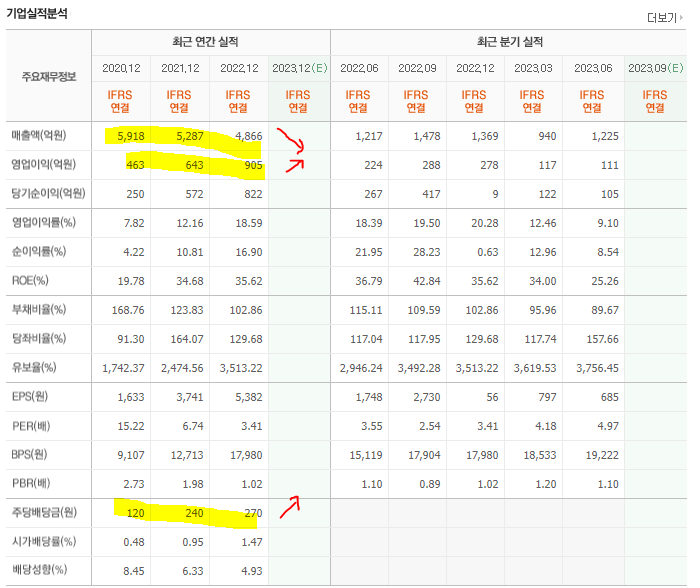Click the 1,217 quarterly revenue value
700x588 pixels.
369,136
